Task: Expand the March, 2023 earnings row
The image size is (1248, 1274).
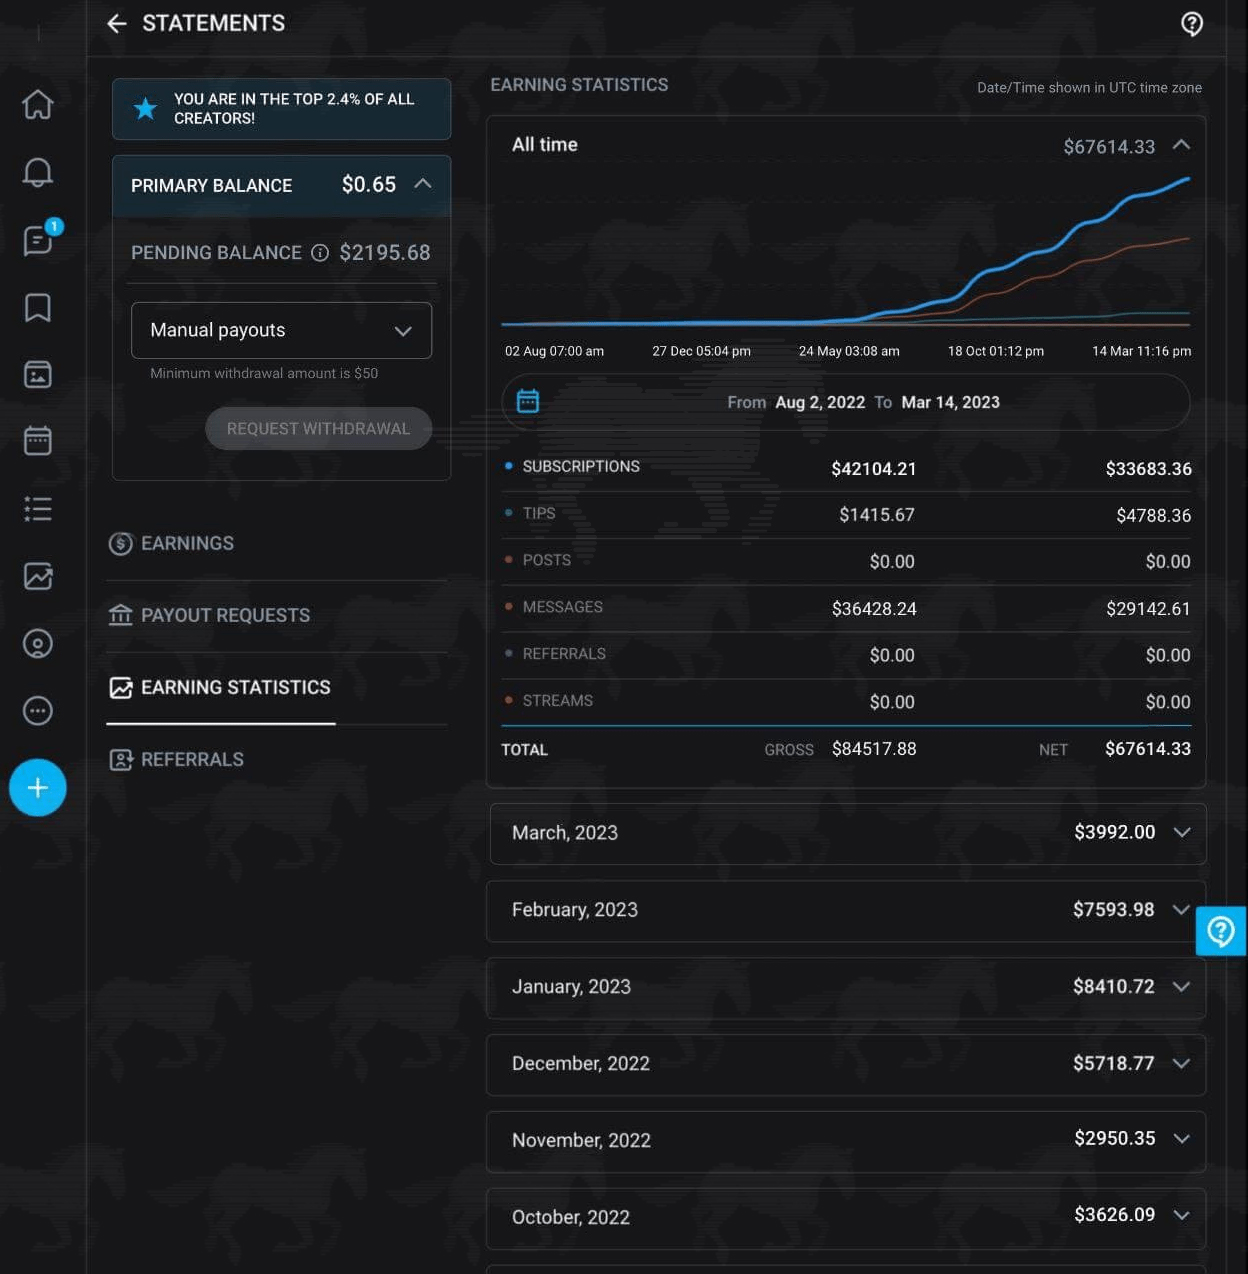Action: (1181, 832)
